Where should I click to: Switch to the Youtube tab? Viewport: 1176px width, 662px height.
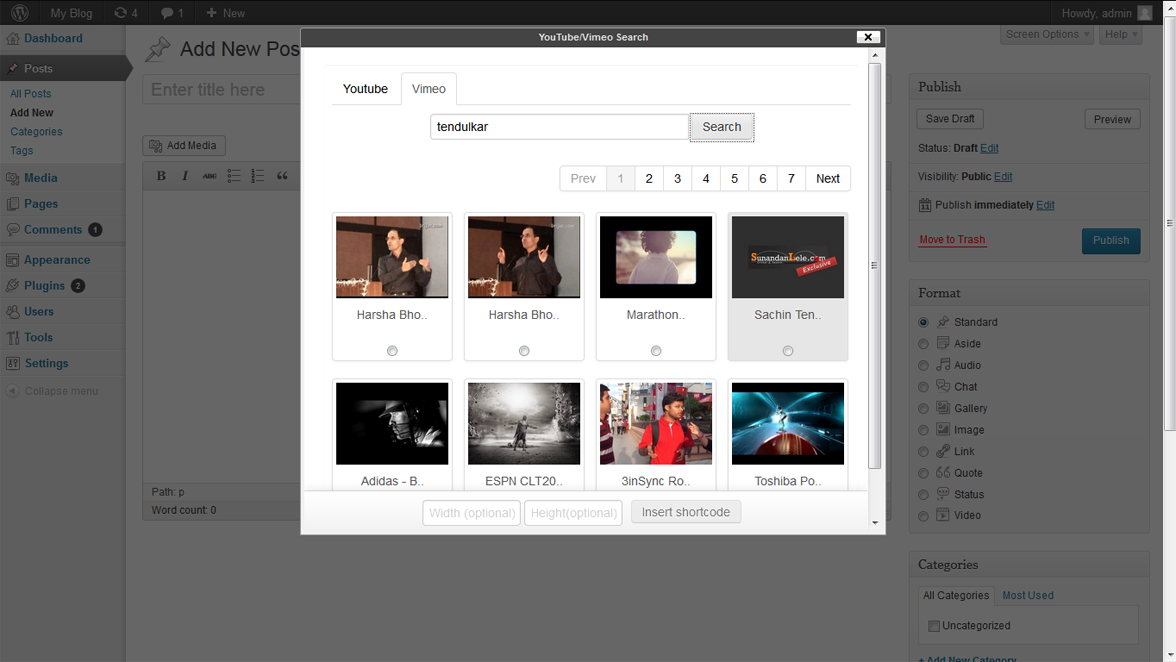[x=365, y=89]
